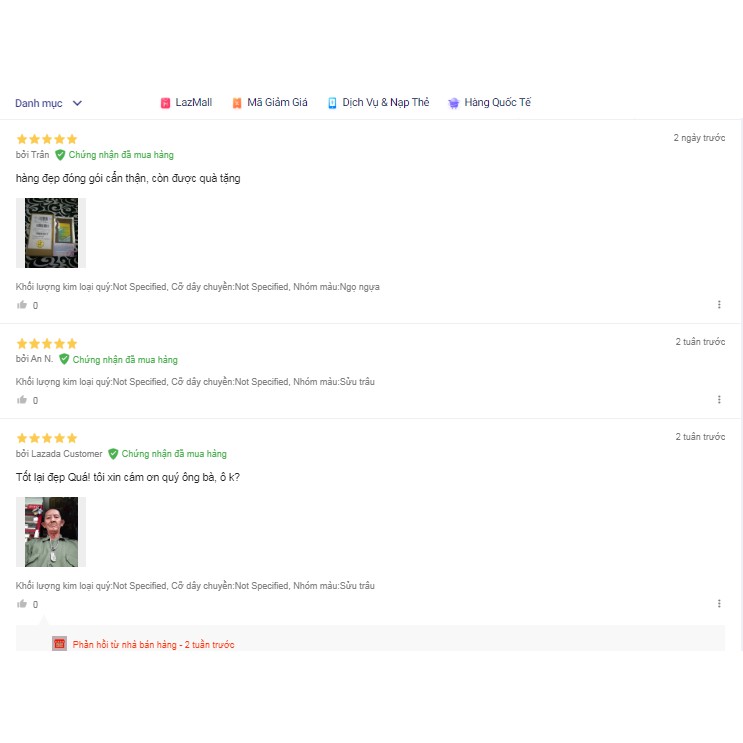Like the review by Trần

(x=22, y=305)
